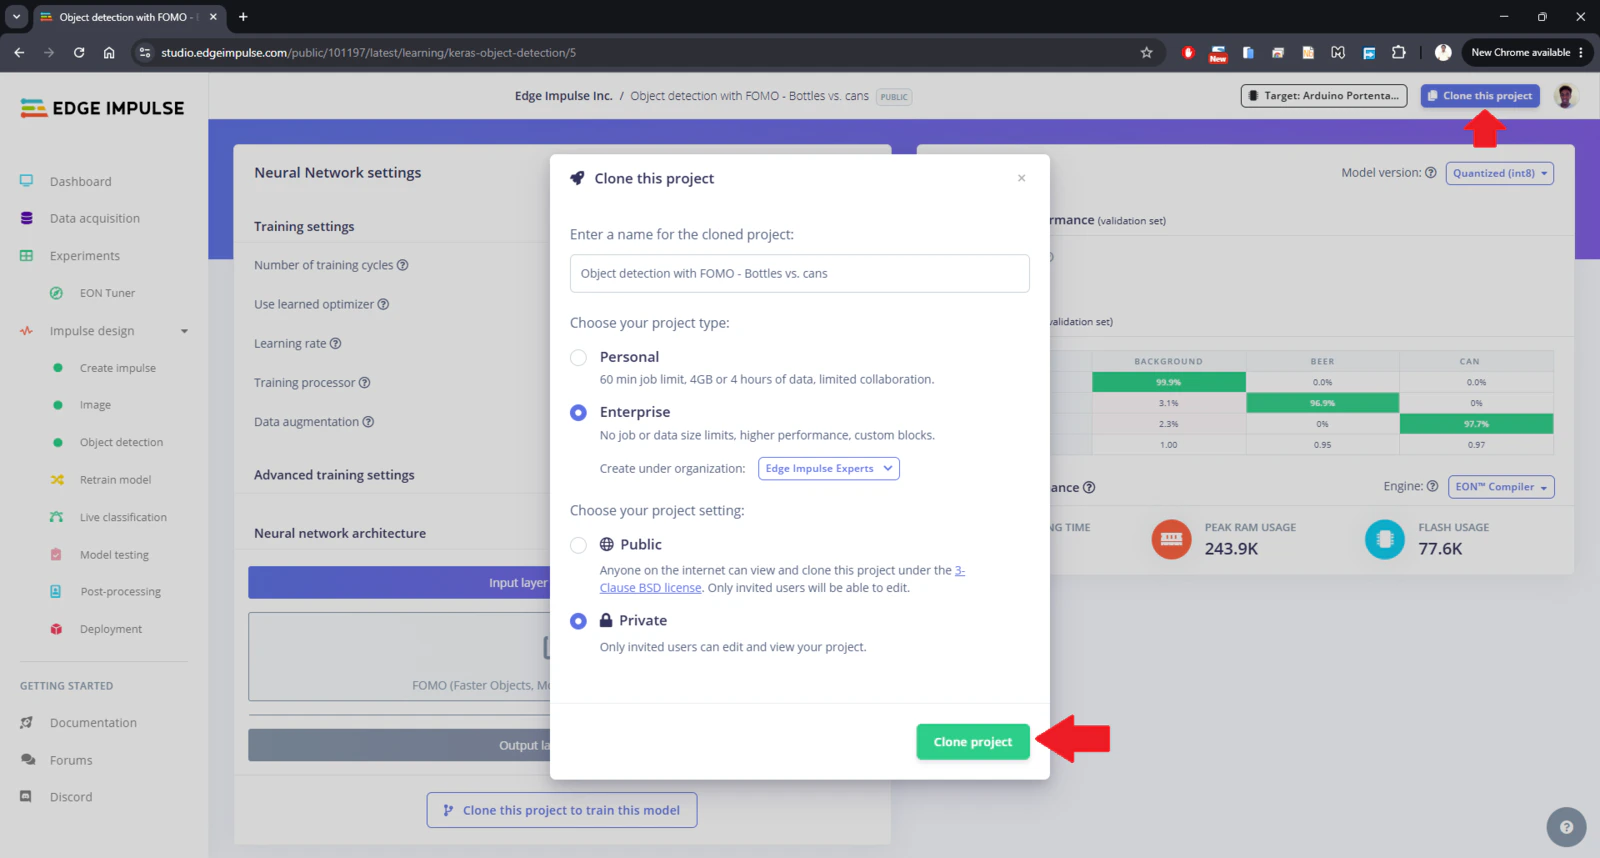This screenshot has width=1600, height=858.
Task: Go to Data acquisition
Action: click(95, 218)
